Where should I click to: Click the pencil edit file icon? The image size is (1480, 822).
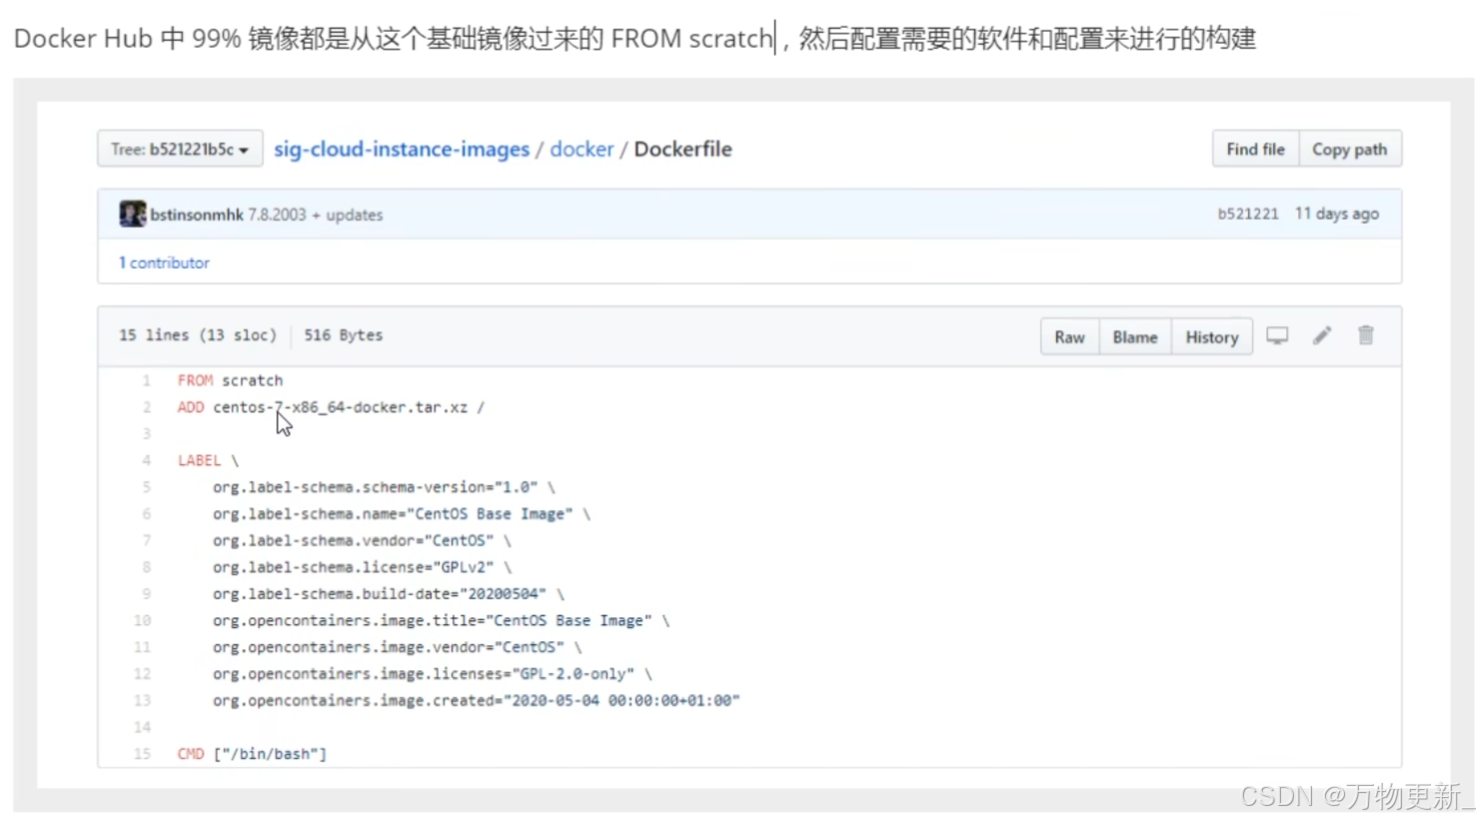[1322, 335]
